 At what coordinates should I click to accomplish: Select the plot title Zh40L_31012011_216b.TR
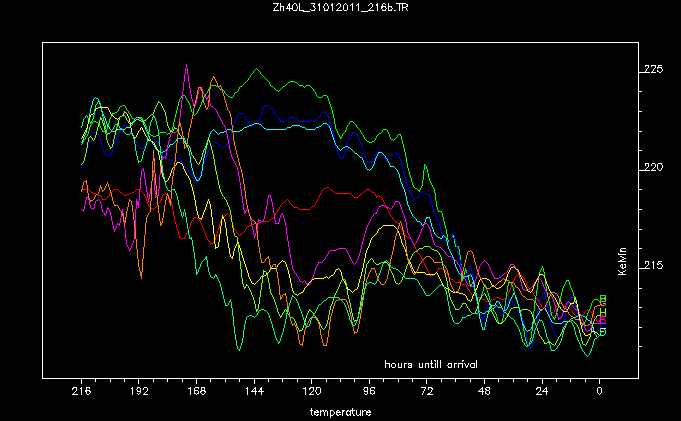click(340, 7)
